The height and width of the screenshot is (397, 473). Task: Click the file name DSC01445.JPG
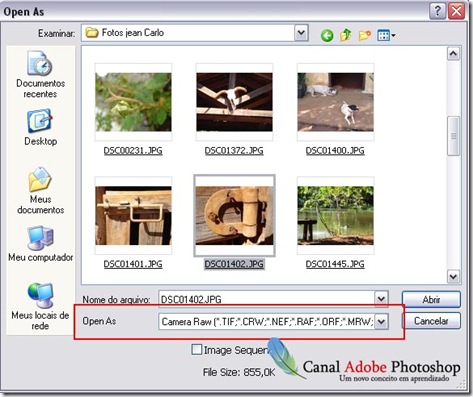[x=335, y=264]
